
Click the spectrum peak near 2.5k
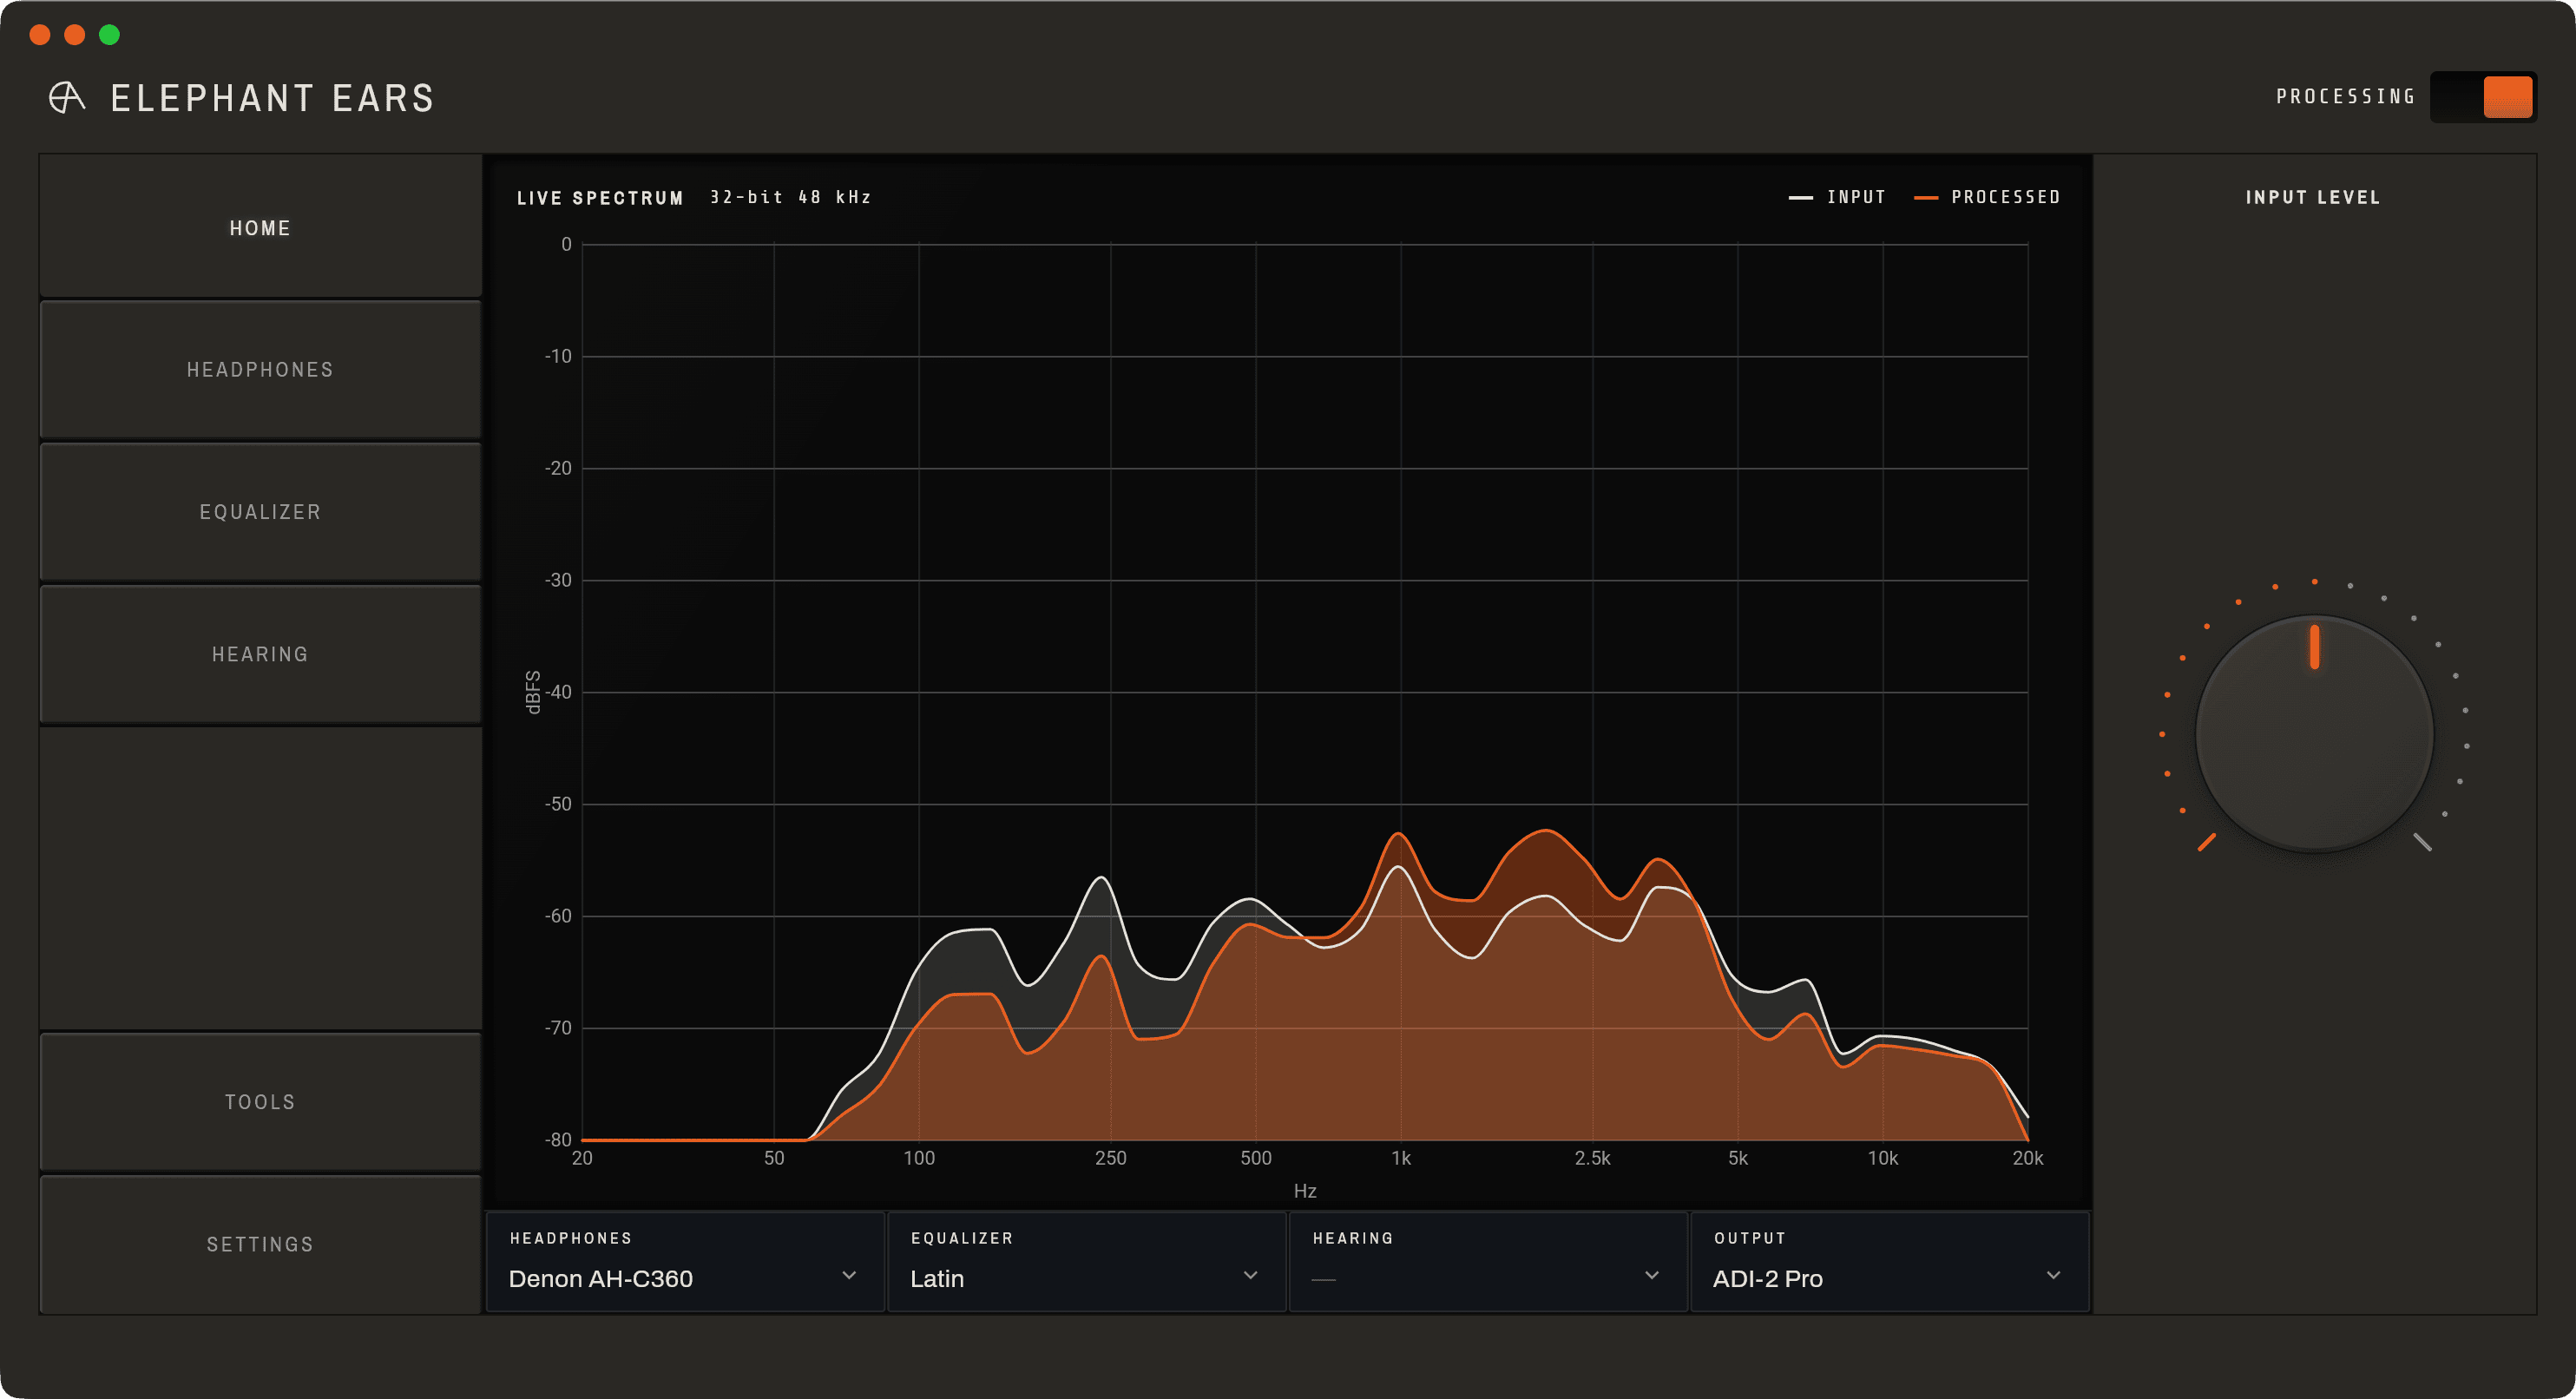pyautogui.click(x=1546, y=831)
